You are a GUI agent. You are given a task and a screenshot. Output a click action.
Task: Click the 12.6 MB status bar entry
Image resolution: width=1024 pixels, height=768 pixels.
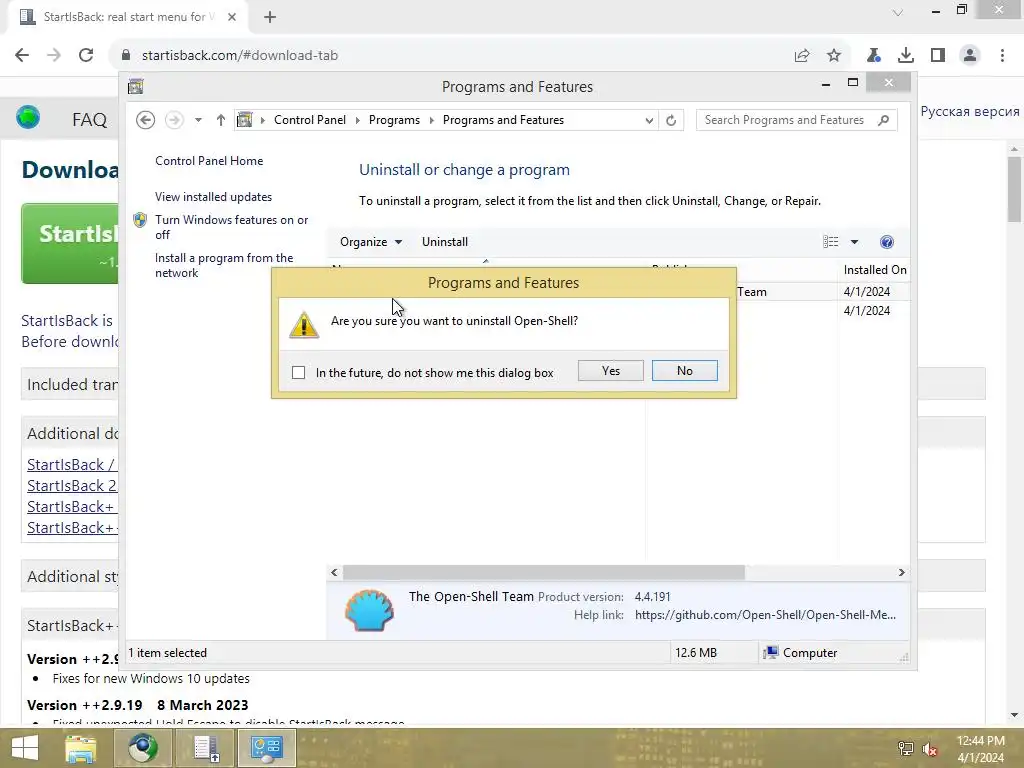coord(696,653)
